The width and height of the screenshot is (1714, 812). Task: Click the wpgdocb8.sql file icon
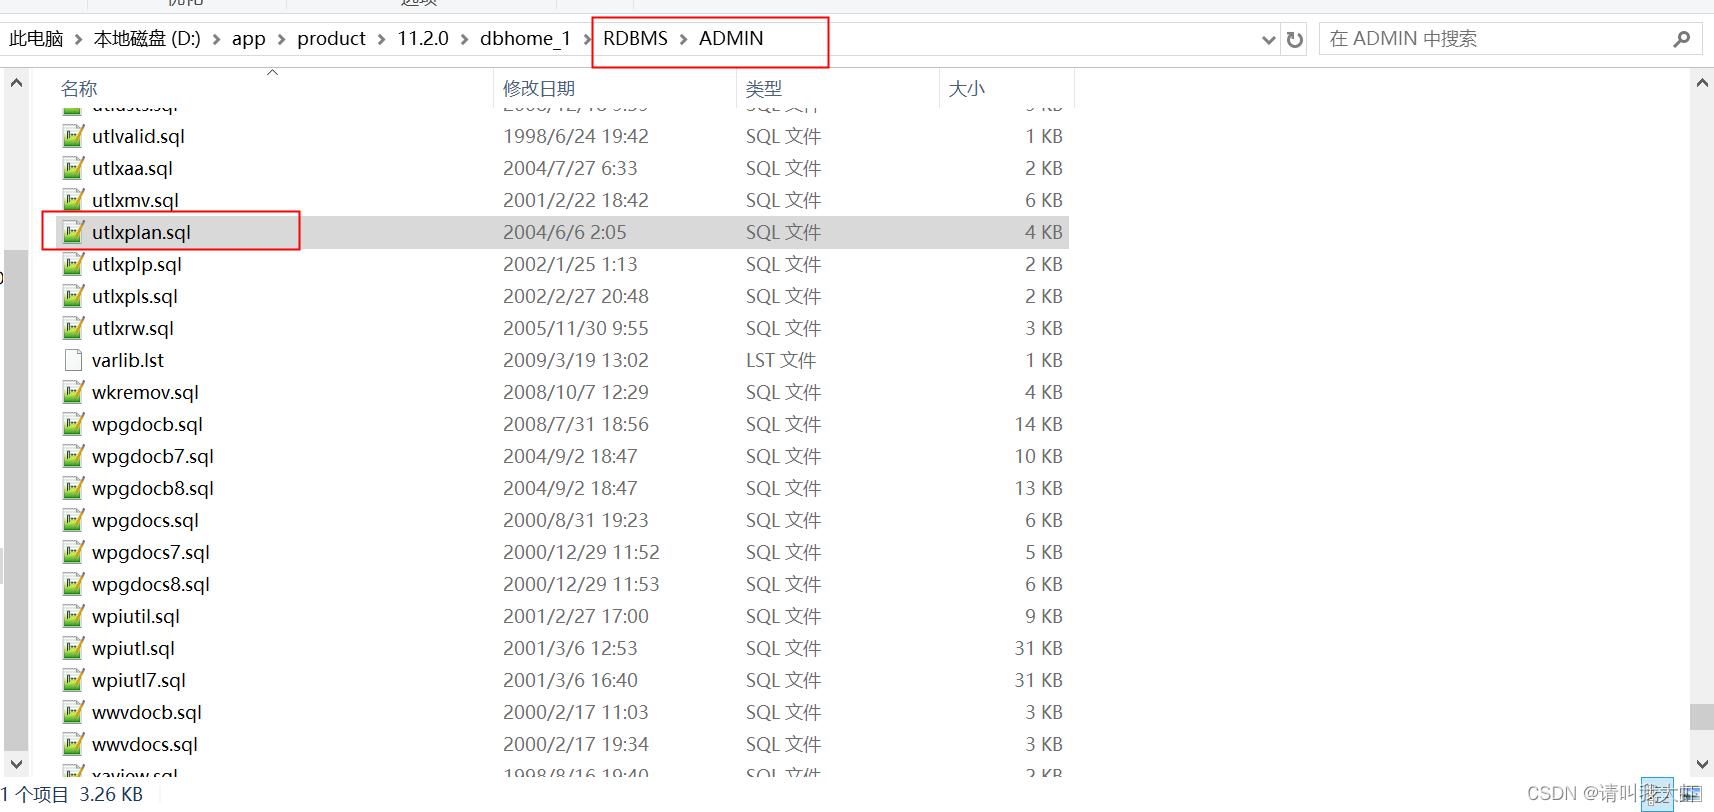pos(73,488)
